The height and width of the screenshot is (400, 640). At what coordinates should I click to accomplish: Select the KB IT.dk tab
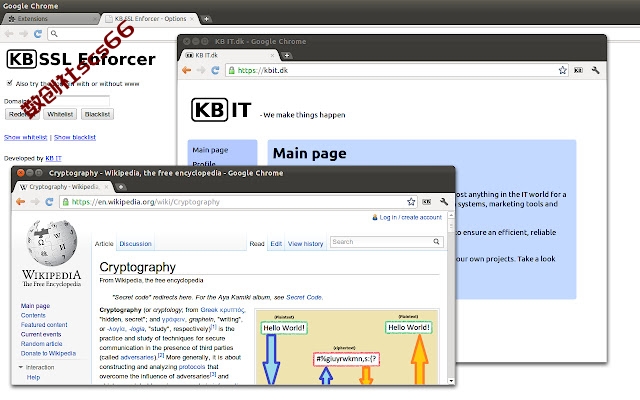click(230, 55)
